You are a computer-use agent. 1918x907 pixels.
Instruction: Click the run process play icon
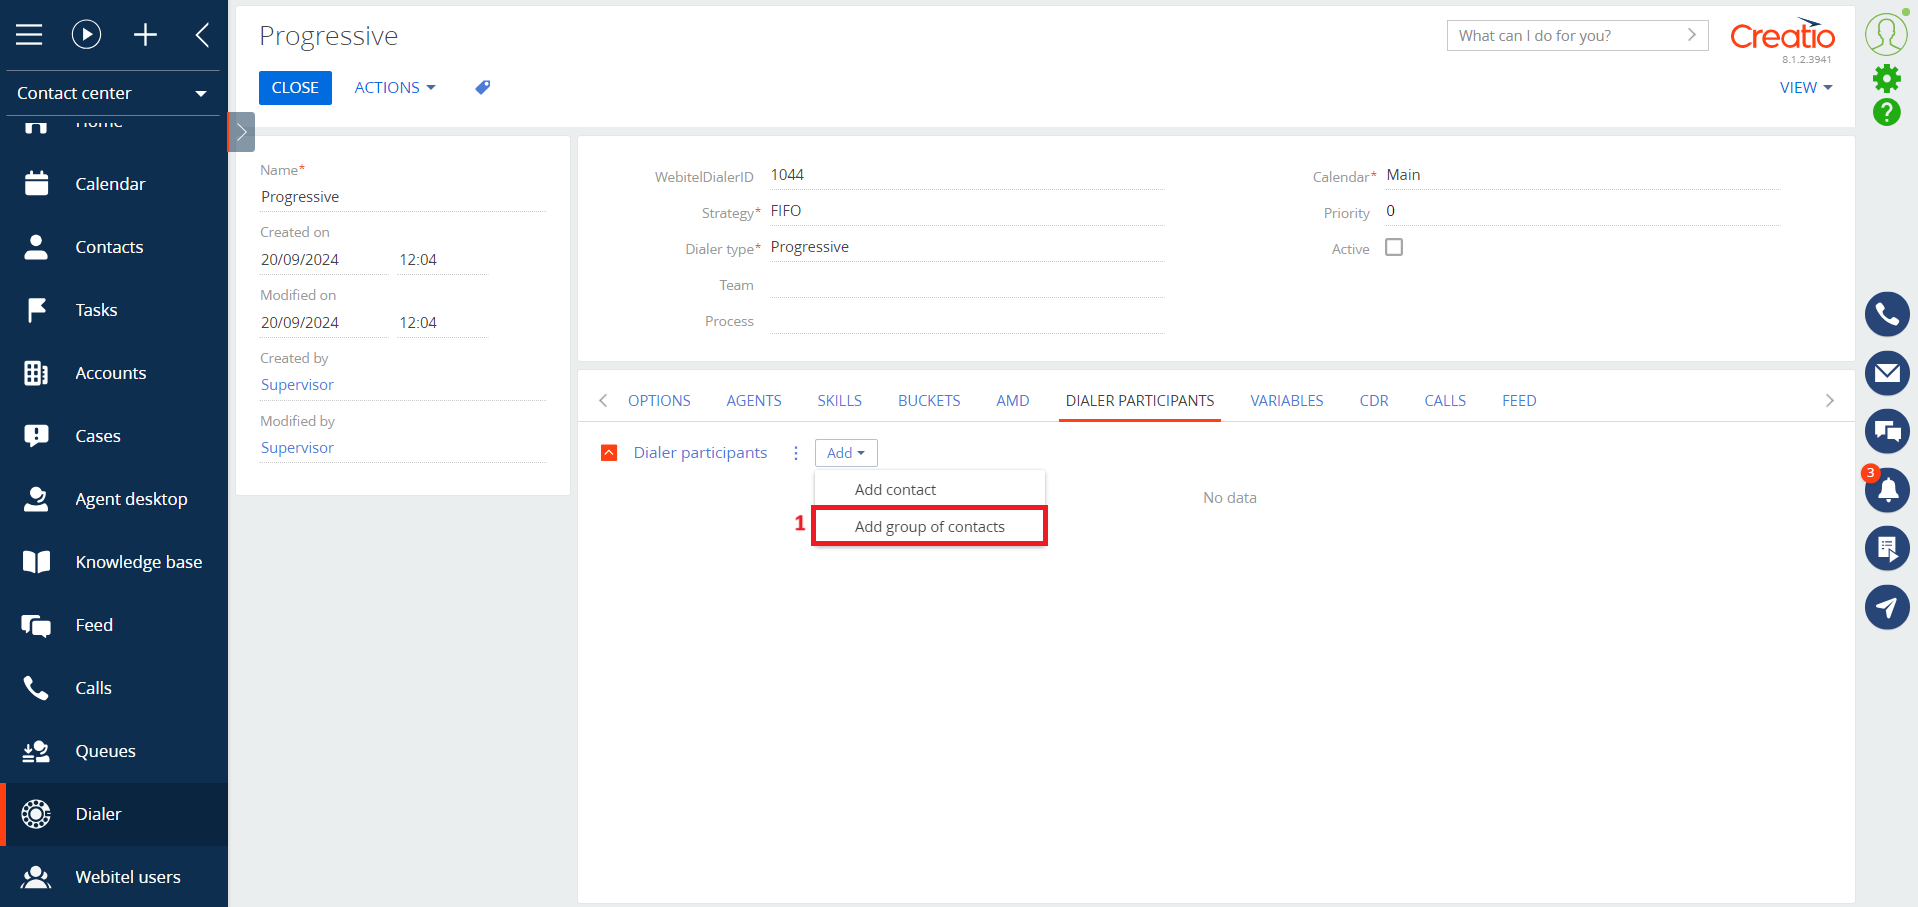point(87,35)
